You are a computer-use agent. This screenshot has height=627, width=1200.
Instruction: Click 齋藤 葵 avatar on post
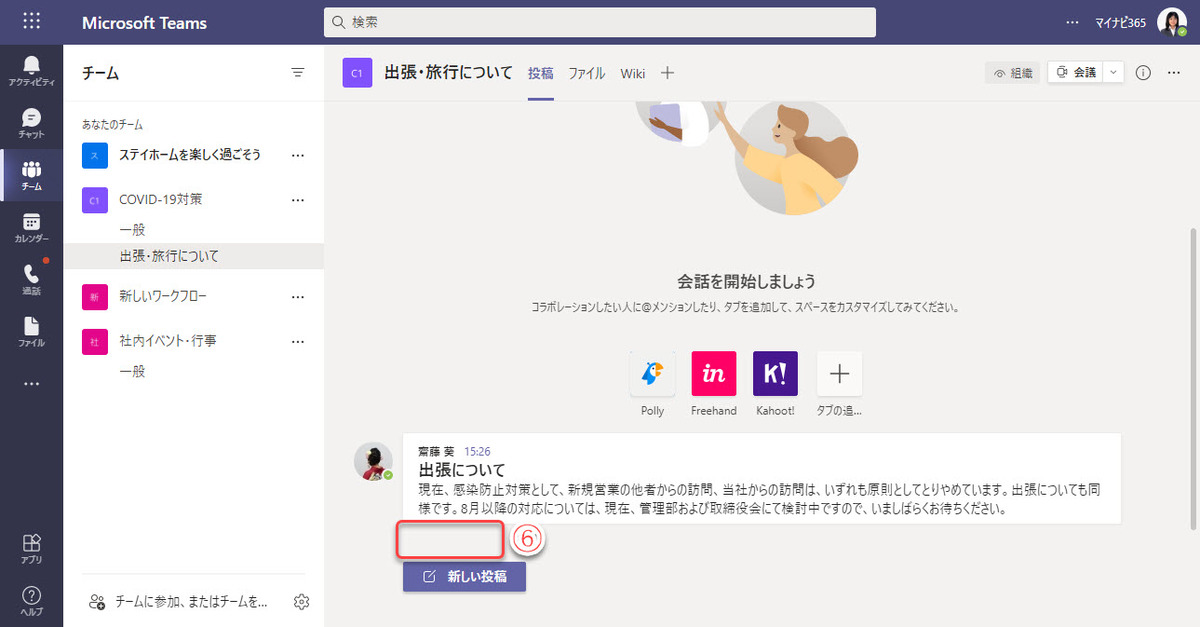(373, 461)
